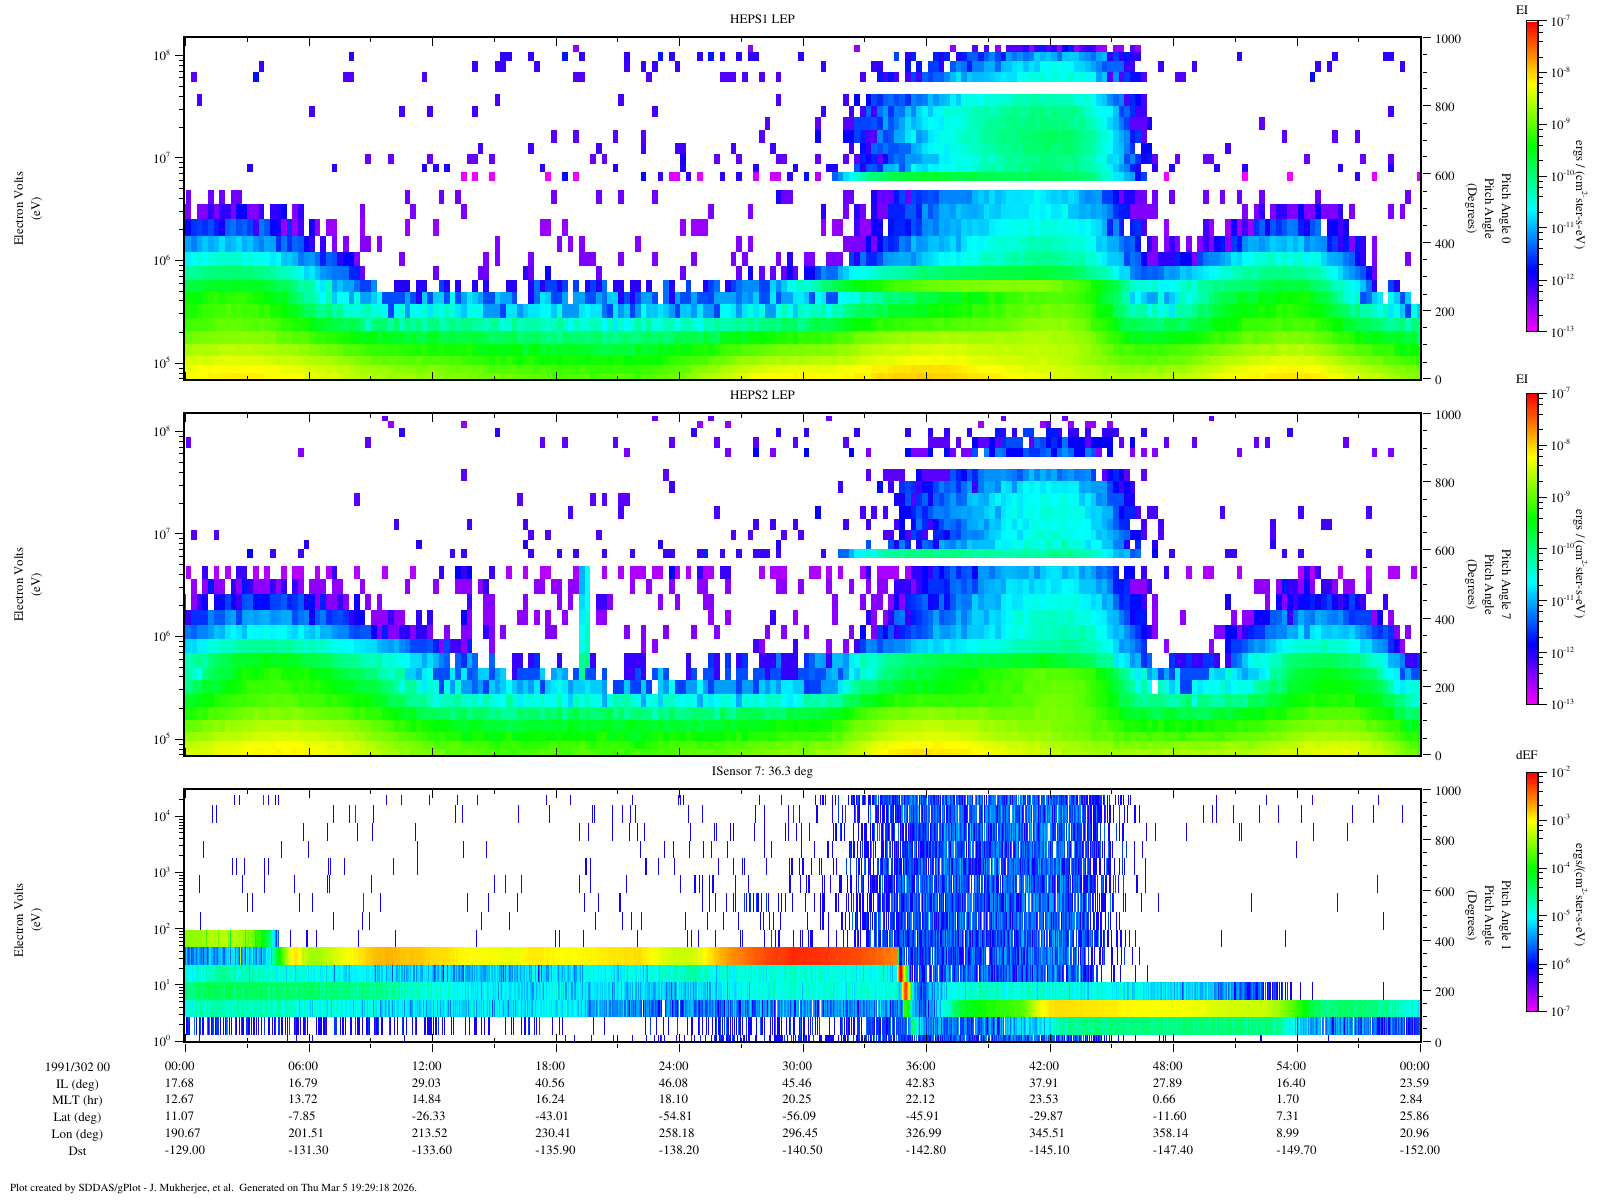Click the SDDAS/gPlot footer credit text
The width and height of the screenshot is (1600, 1200).
[212, 1188]
